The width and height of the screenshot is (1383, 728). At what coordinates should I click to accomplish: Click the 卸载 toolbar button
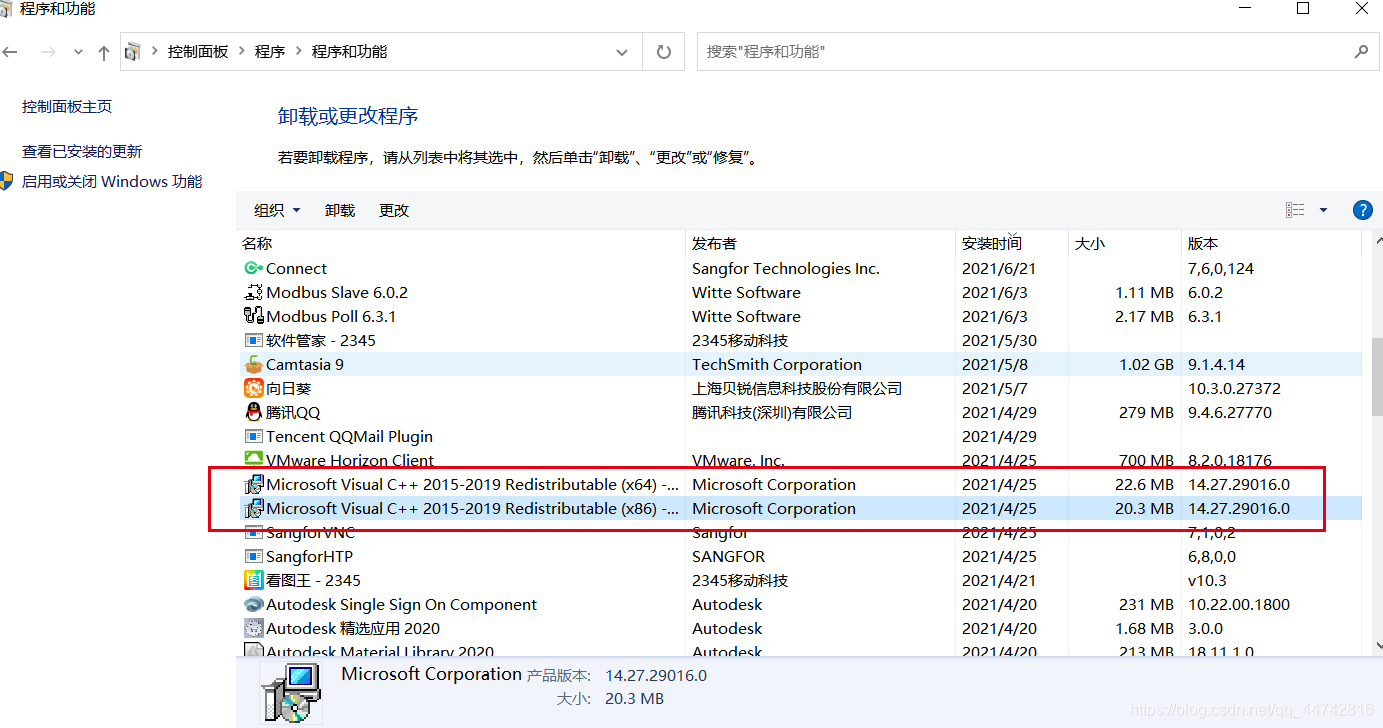pos(340,210)
